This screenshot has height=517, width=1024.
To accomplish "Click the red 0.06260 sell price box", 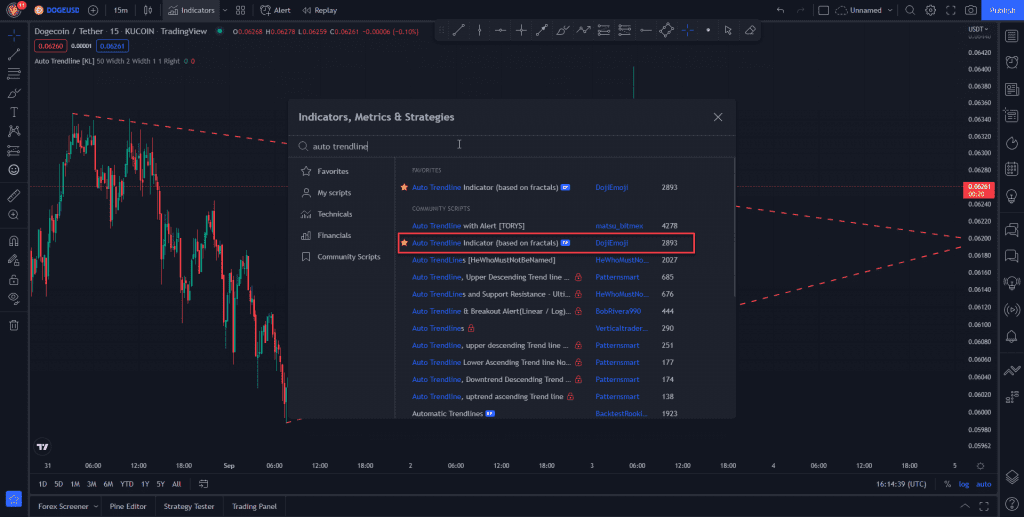I will [49, 45].
